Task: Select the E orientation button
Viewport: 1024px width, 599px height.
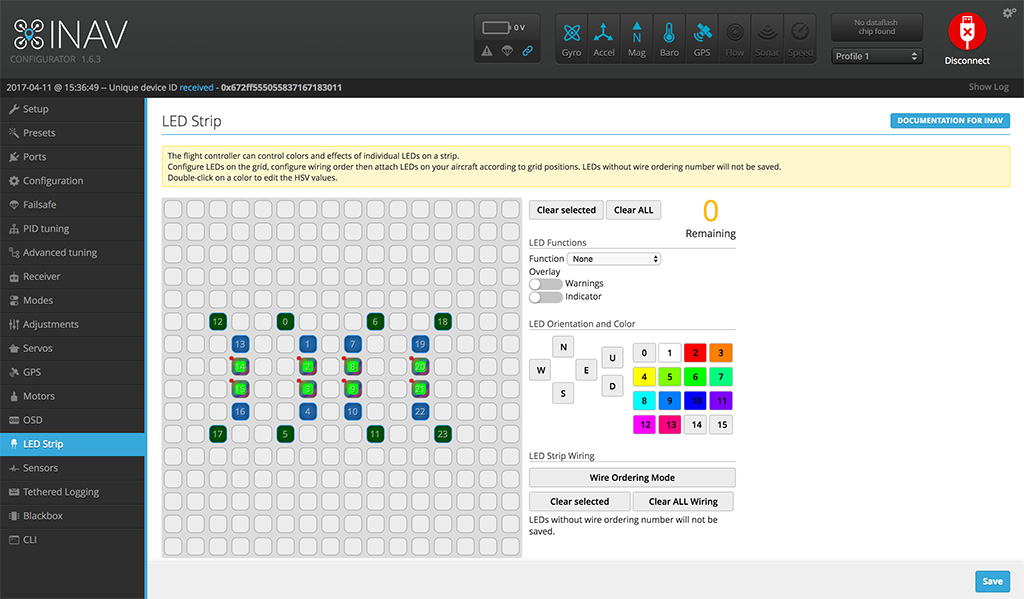Action: point(586,370)
